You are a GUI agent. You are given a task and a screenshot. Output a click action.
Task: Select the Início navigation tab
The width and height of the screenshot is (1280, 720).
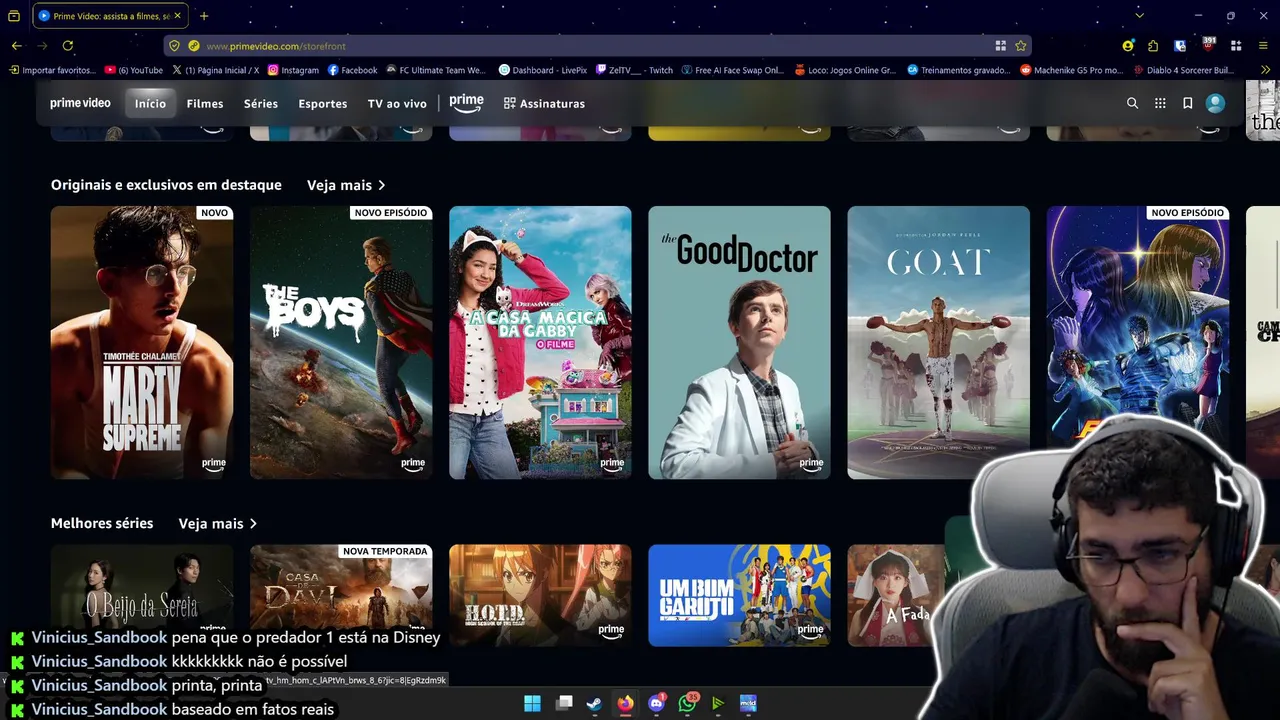(x=150, y=103)
